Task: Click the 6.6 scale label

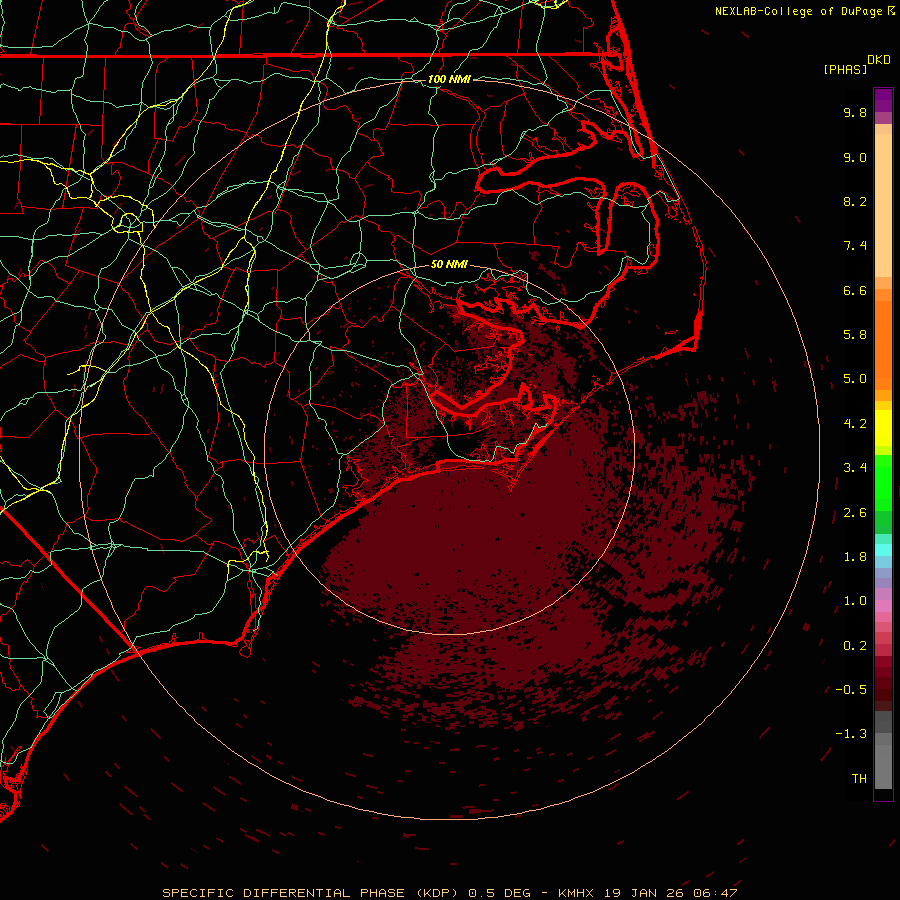Action: point(855,290)
